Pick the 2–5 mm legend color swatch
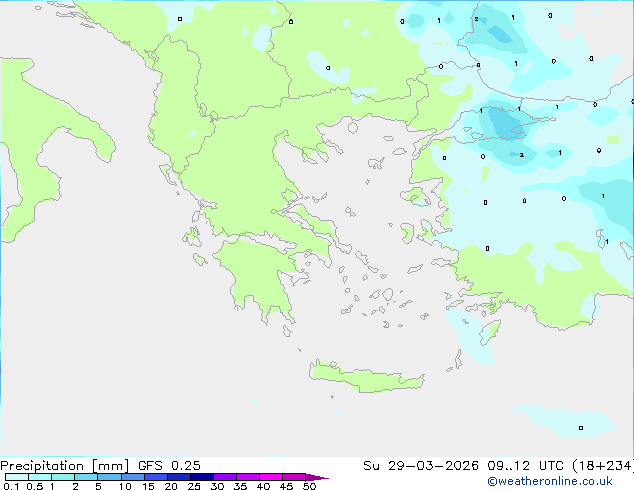 tap(86, 477)
